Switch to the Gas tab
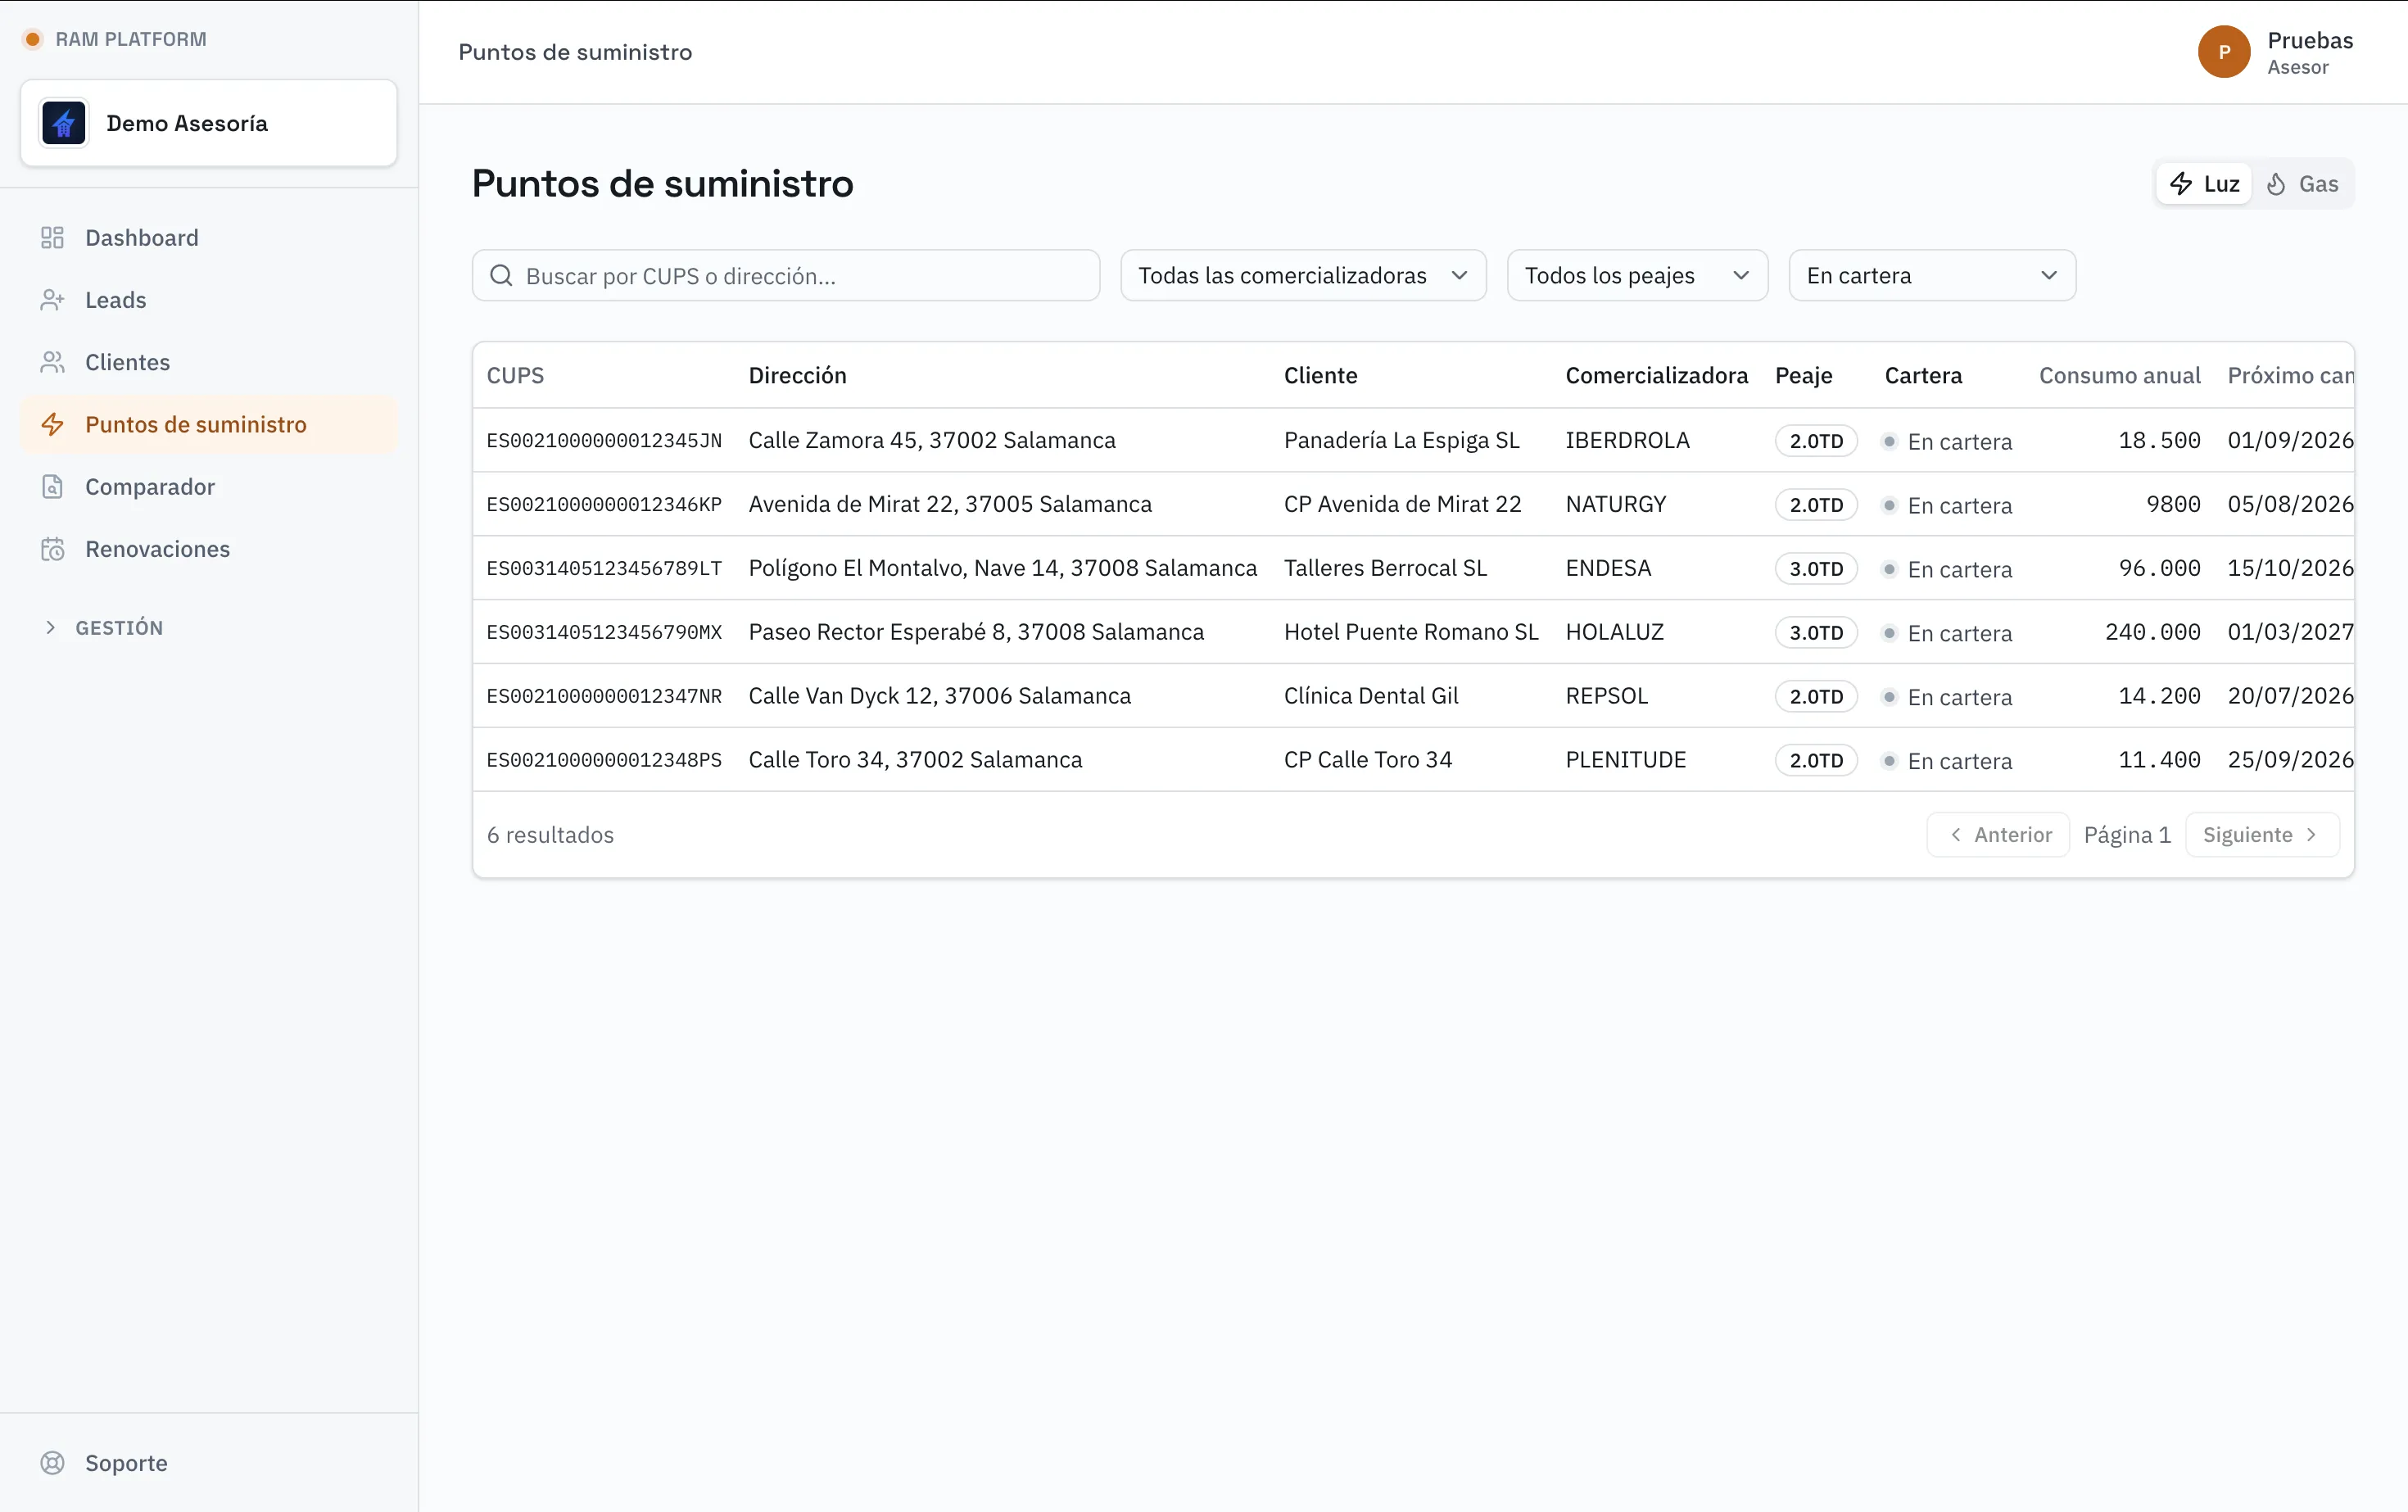 pos(2302,184)
